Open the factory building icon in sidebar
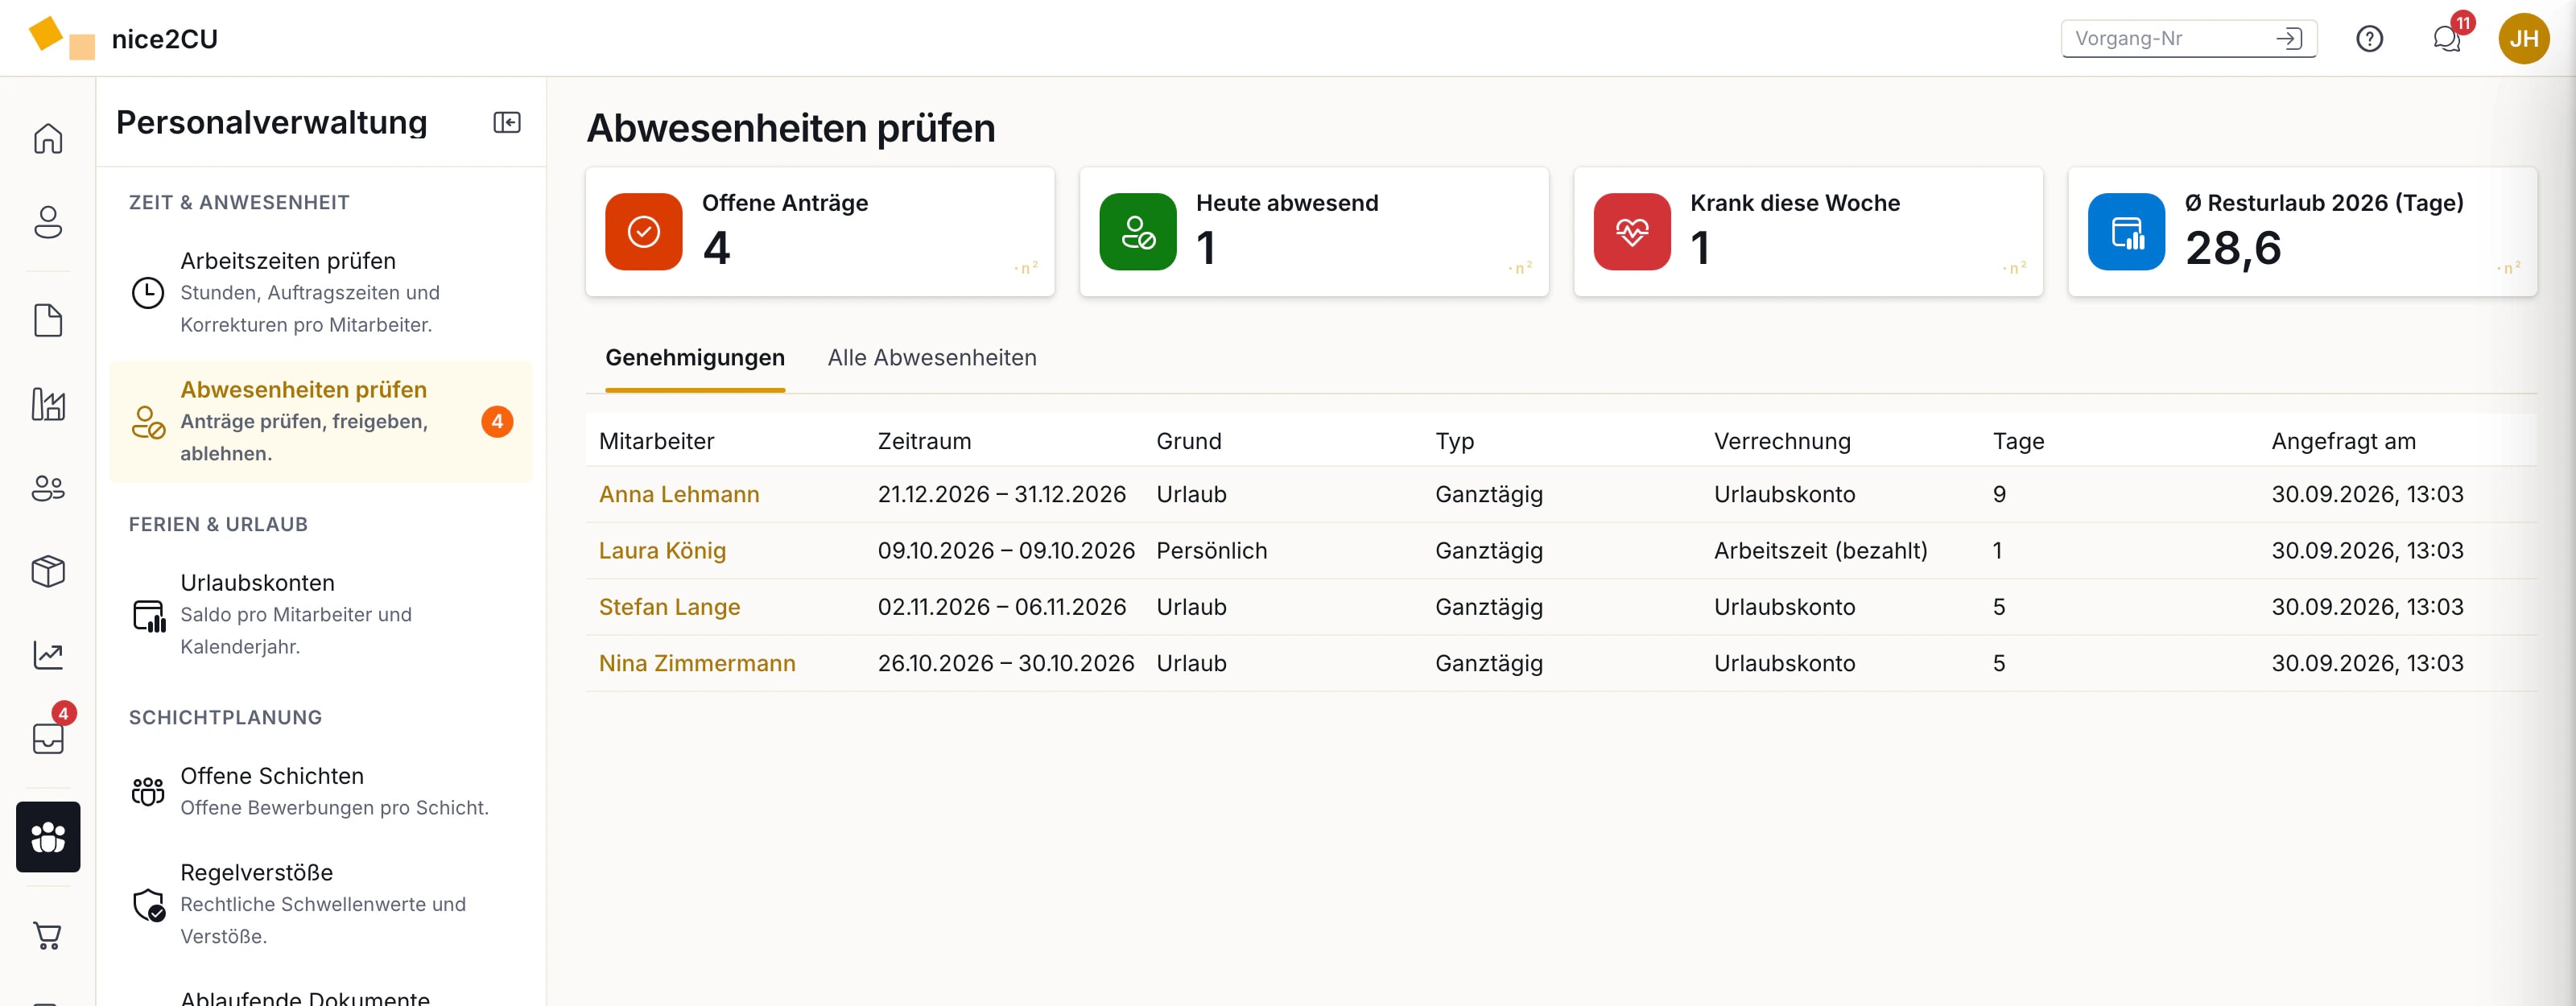2576x1006 pixels. [x=48, y=404]
